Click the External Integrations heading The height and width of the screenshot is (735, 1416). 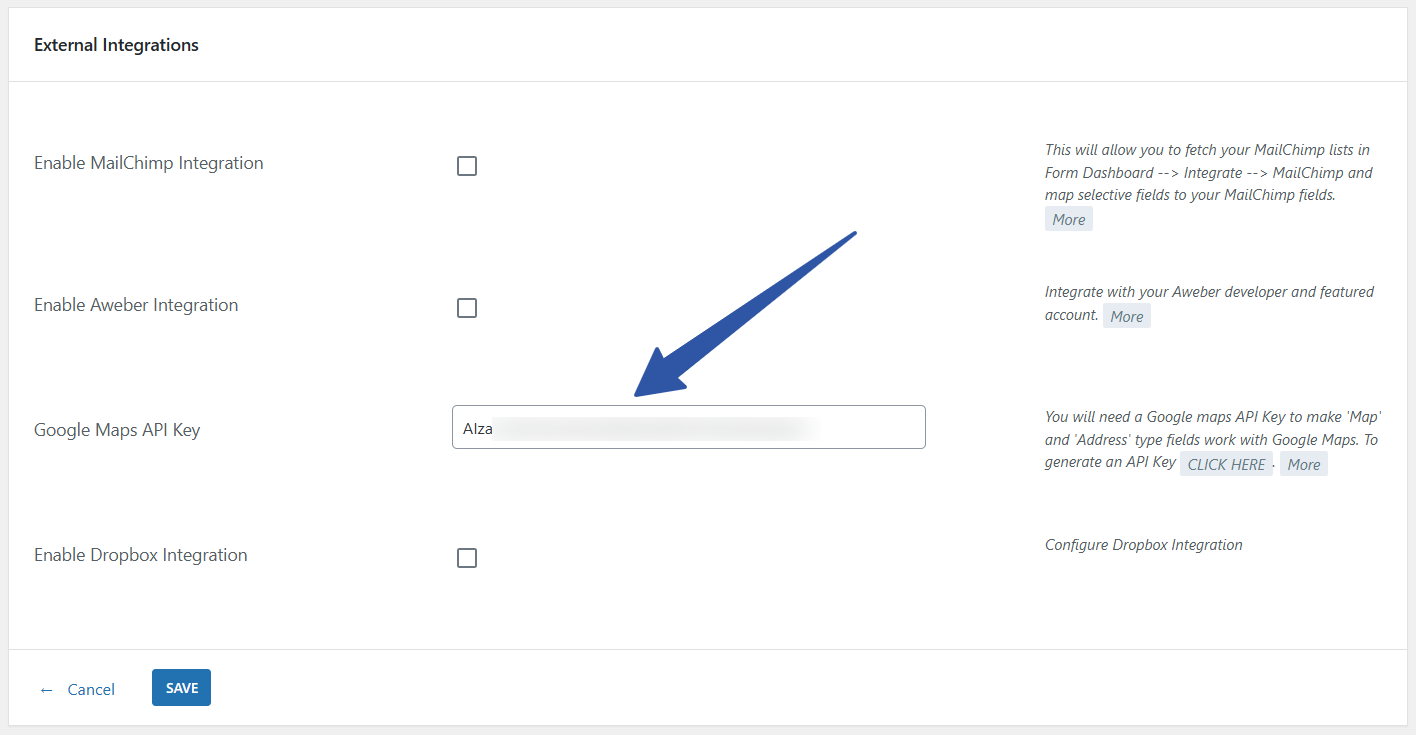pos(116,45)
